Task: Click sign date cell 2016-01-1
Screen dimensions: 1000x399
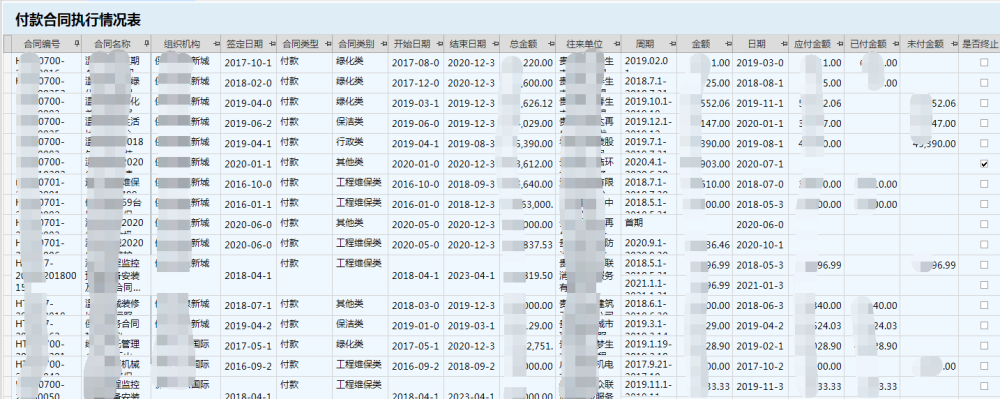Action: [249, 204]
